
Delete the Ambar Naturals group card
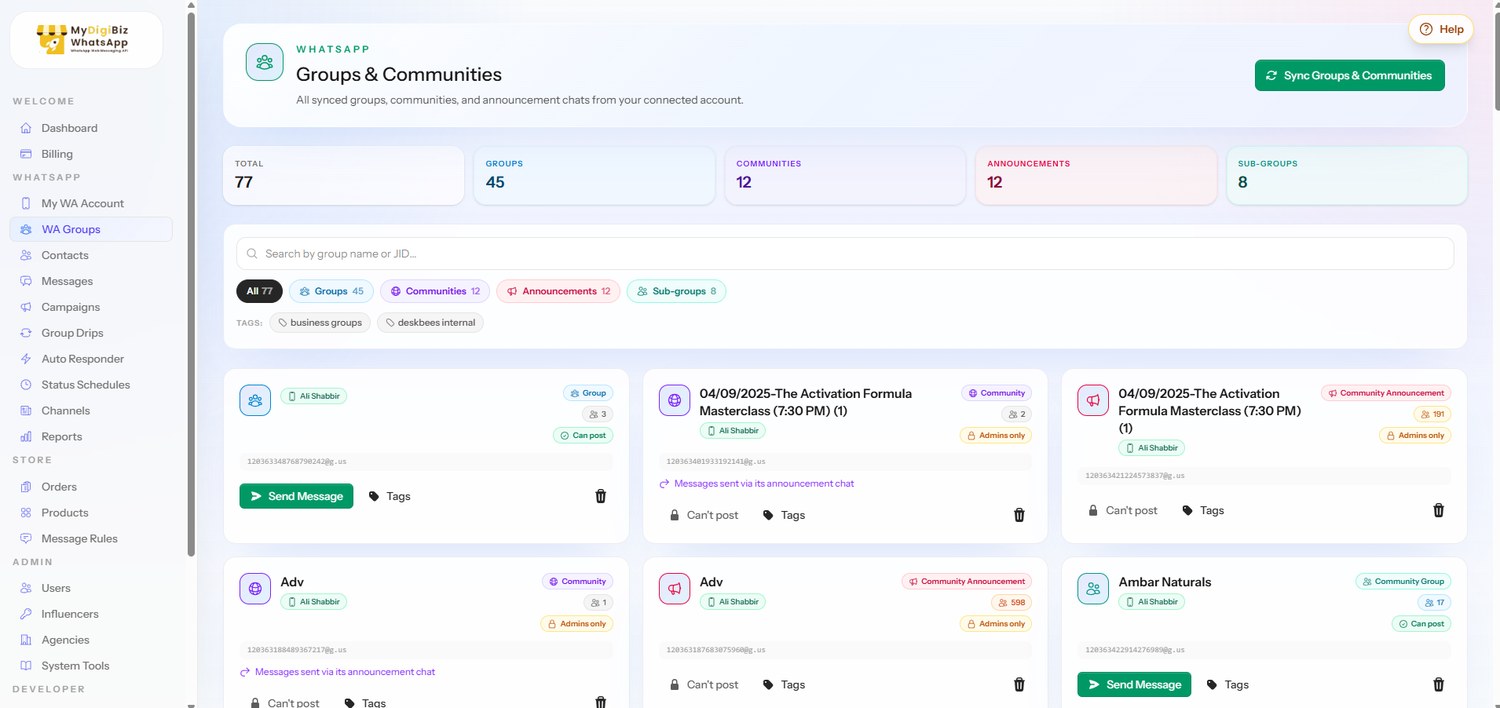point(1439,685)
